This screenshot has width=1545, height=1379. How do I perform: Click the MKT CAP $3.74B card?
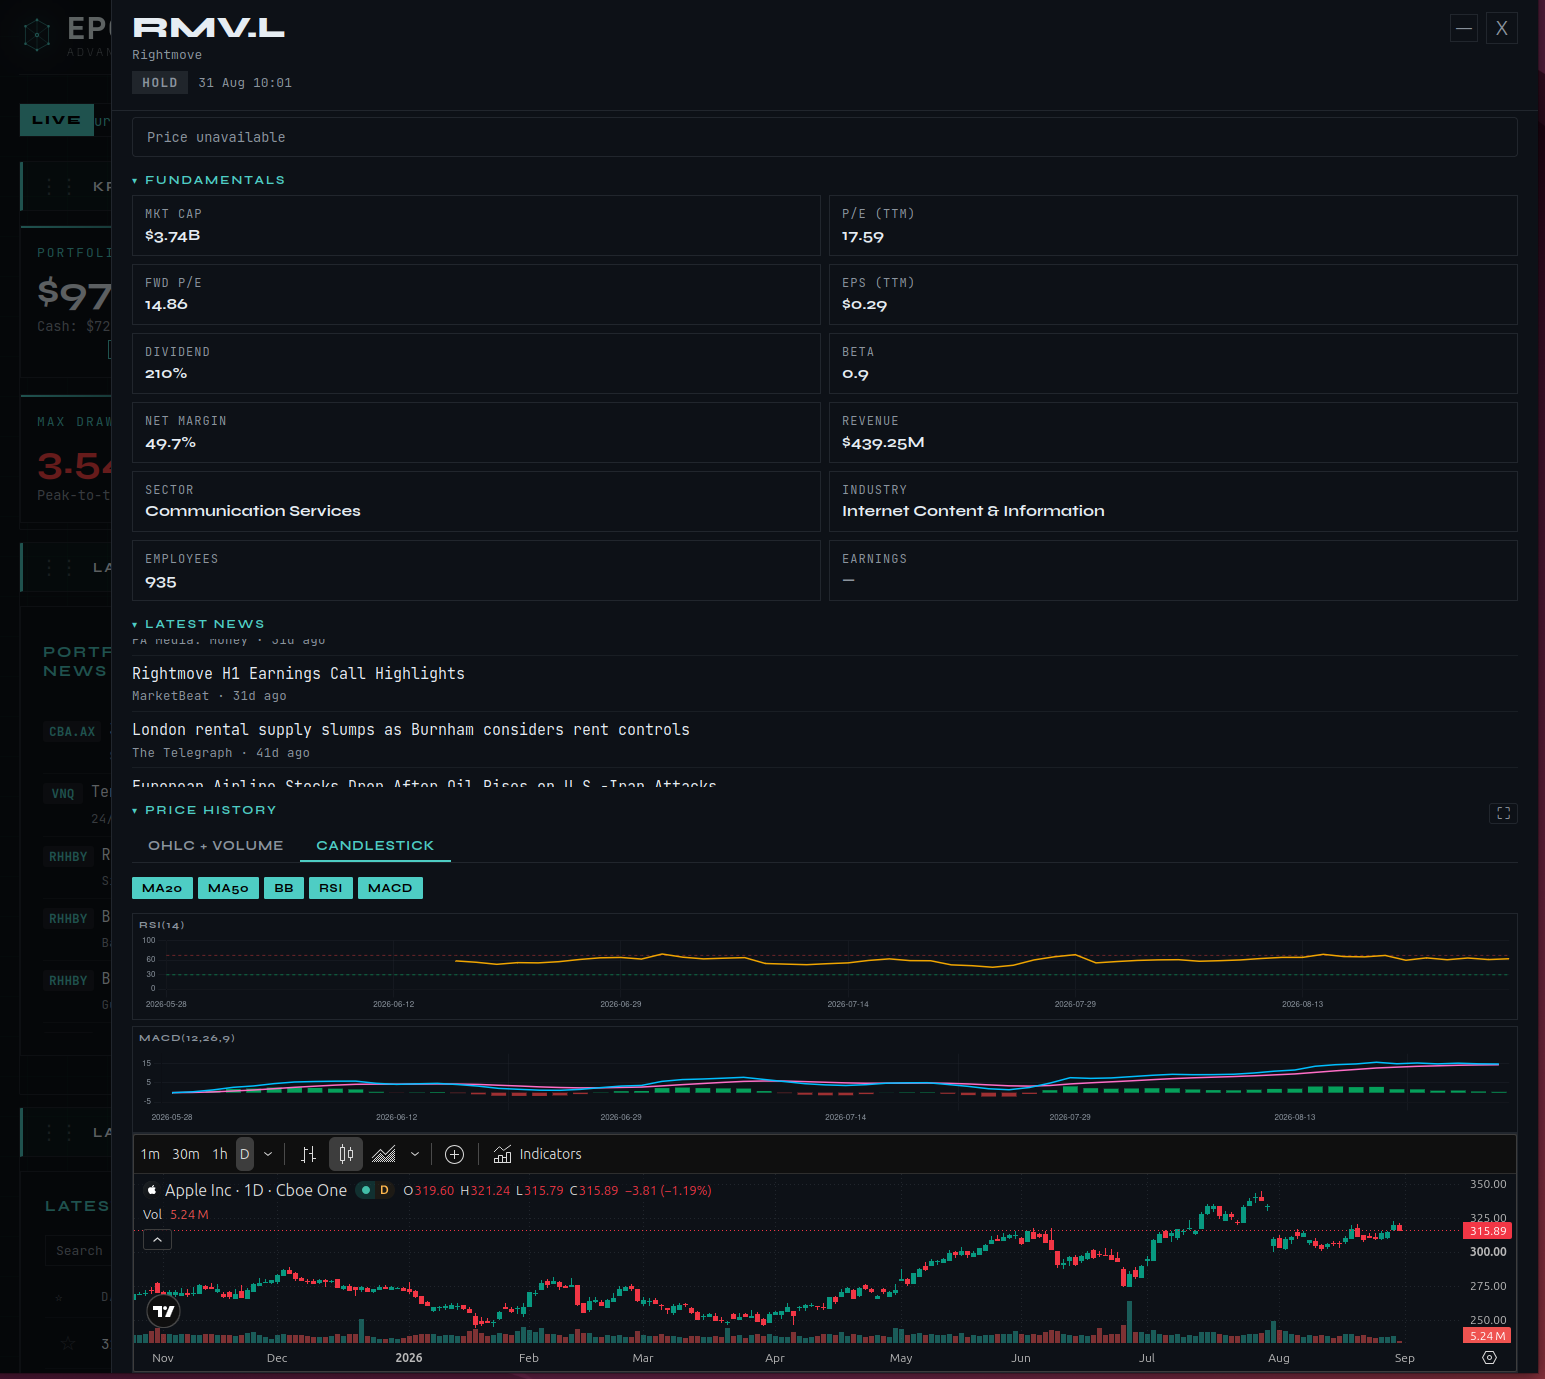tap(476, 226)
